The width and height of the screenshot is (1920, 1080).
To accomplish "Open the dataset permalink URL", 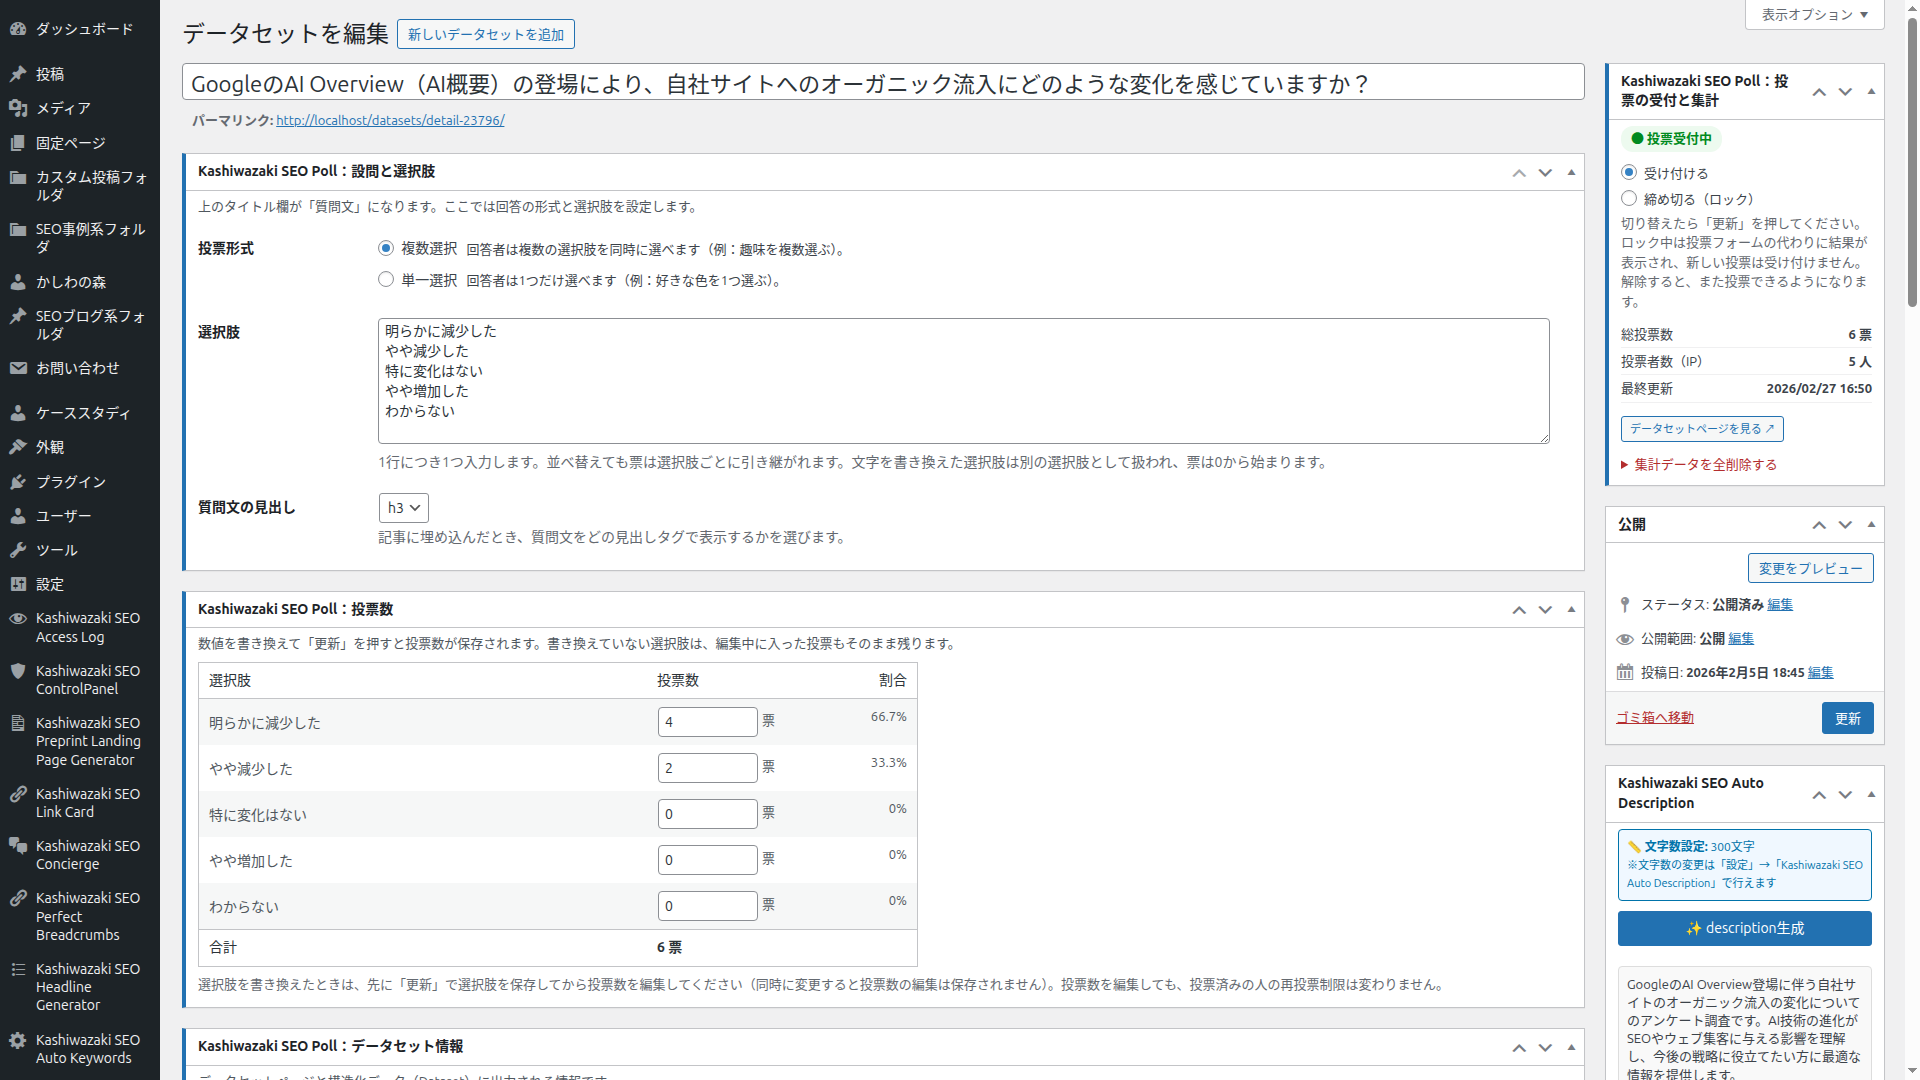I will point(390,120).
